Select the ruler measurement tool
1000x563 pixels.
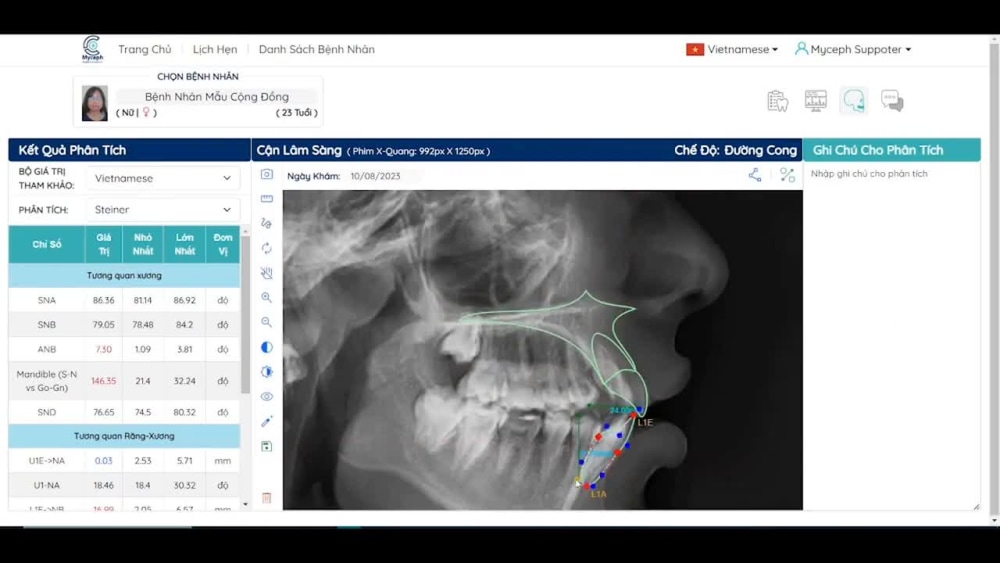(x=267, y=199)
